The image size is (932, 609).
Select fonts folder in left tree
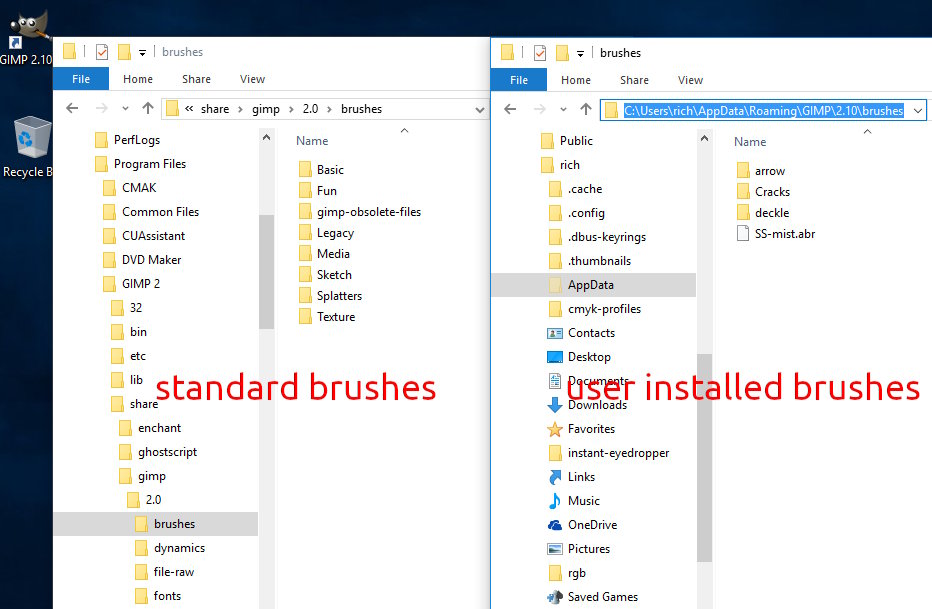tap(158, 596)
